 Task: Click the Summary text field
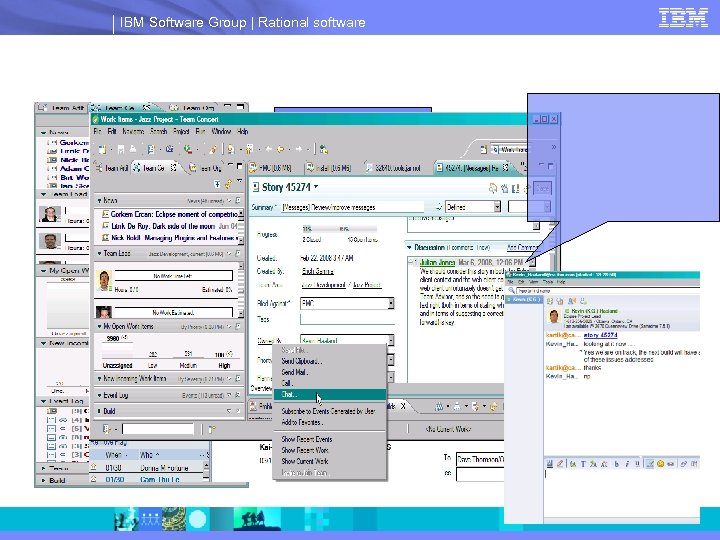click(x=351, y=207)
